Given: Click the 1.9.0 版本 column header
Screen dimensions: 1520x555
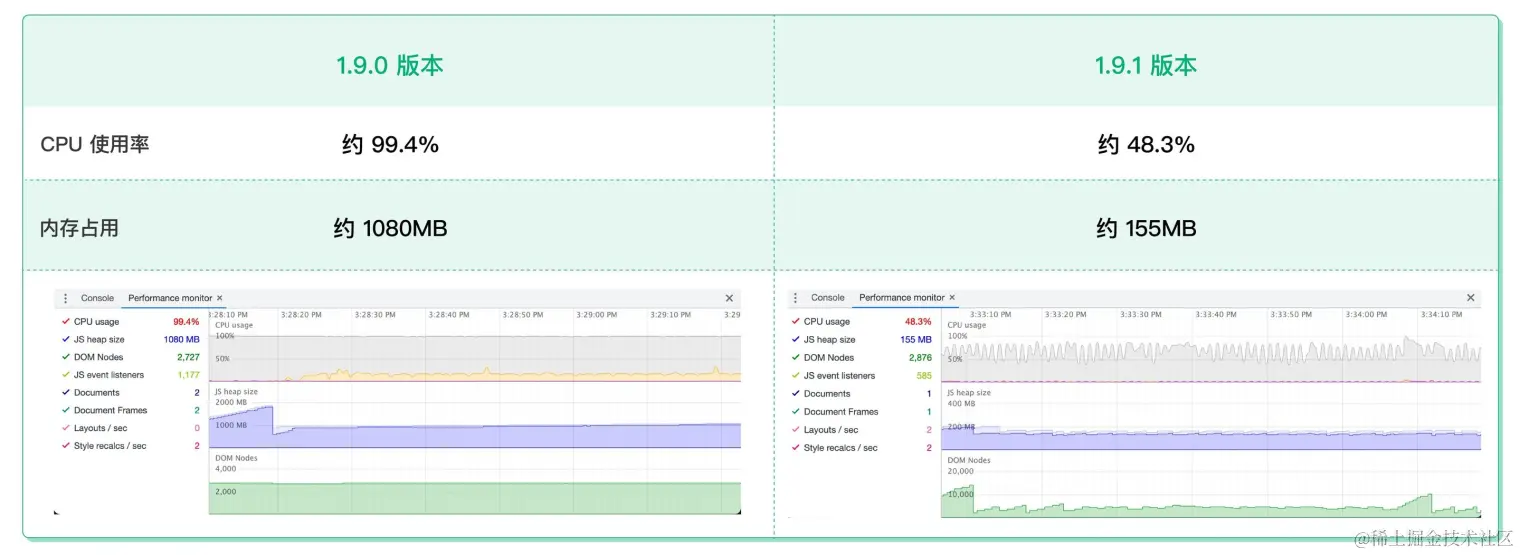Looking at the screenshot, I should click(390, 66).
